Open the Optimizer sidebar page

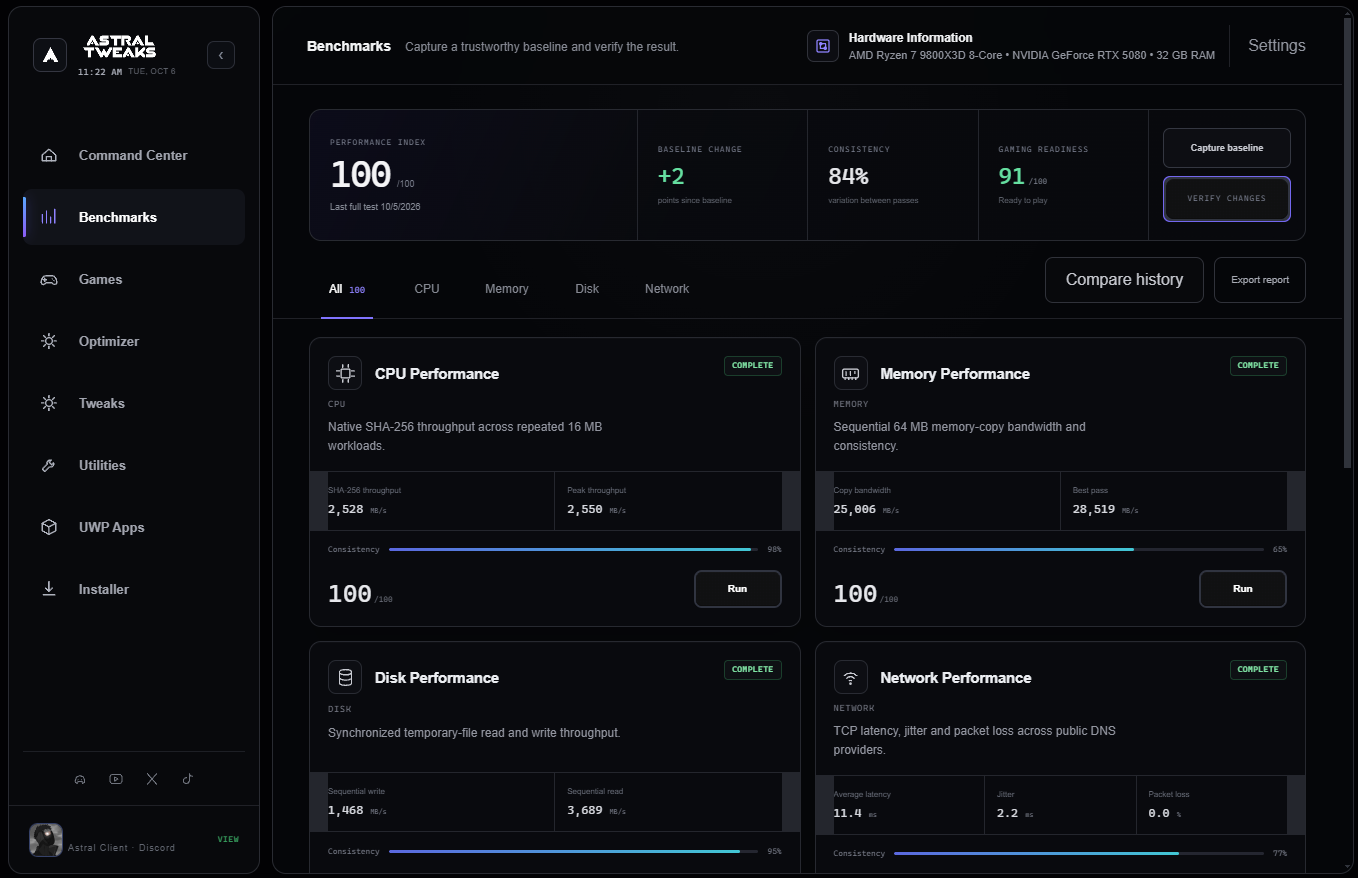click(x=134, y=341)
